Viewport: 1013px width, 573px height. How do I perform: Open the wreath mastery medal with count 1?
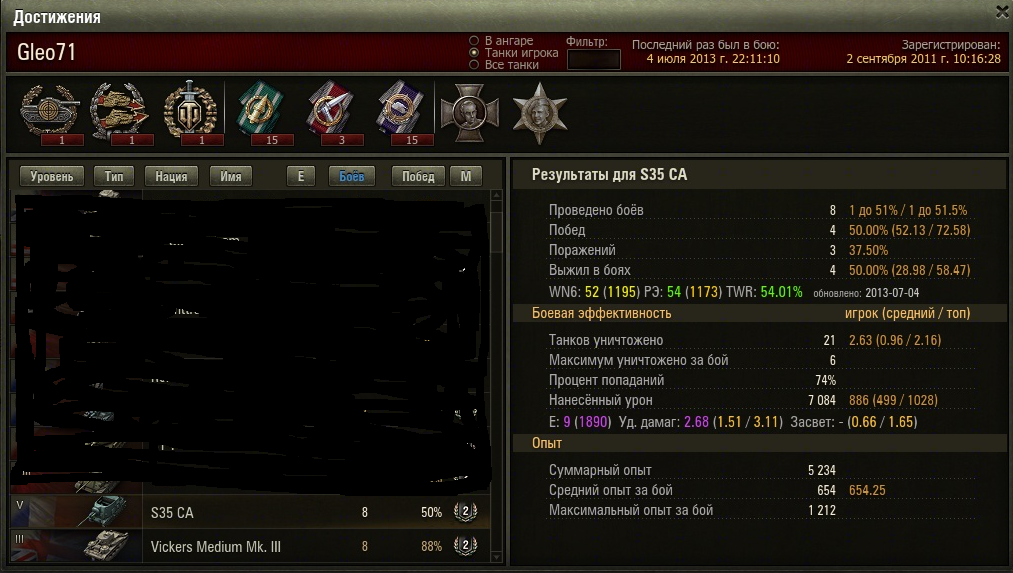tap(190, 112)
